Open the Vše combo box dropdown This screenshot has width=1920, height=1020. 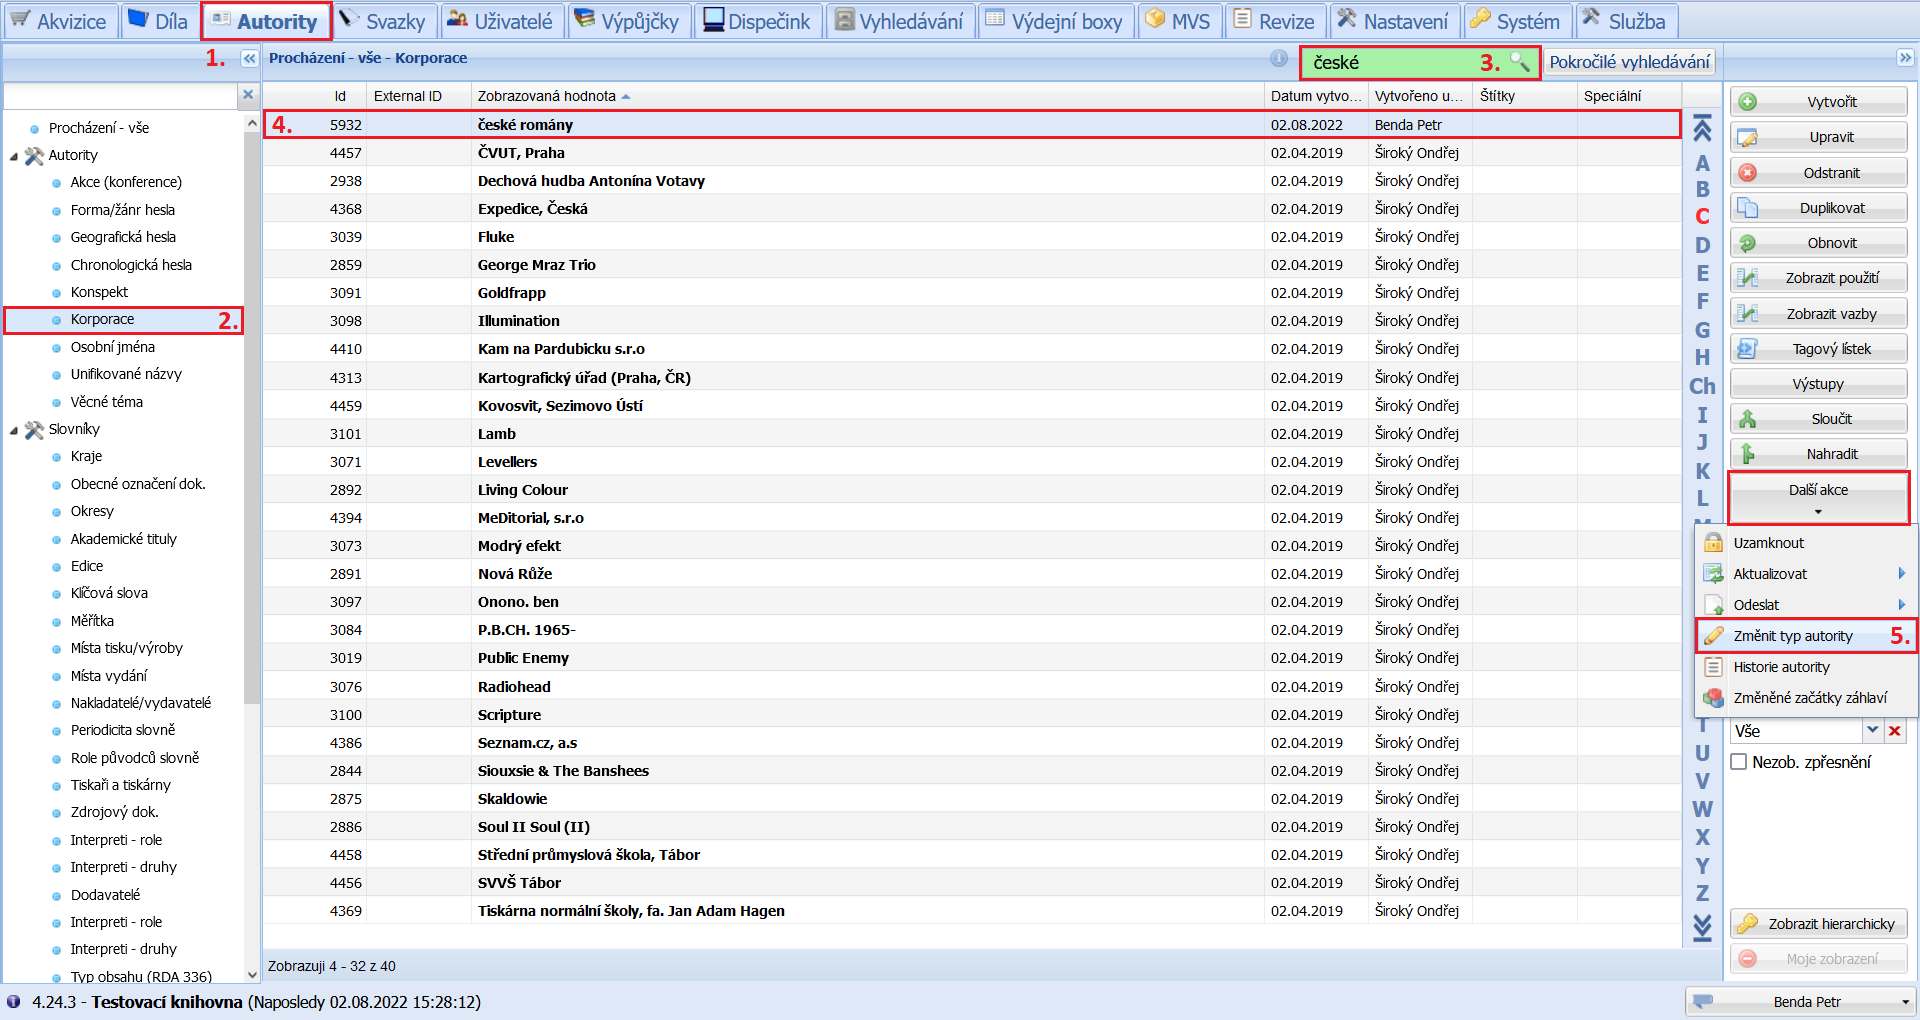tap(1872, 731)
